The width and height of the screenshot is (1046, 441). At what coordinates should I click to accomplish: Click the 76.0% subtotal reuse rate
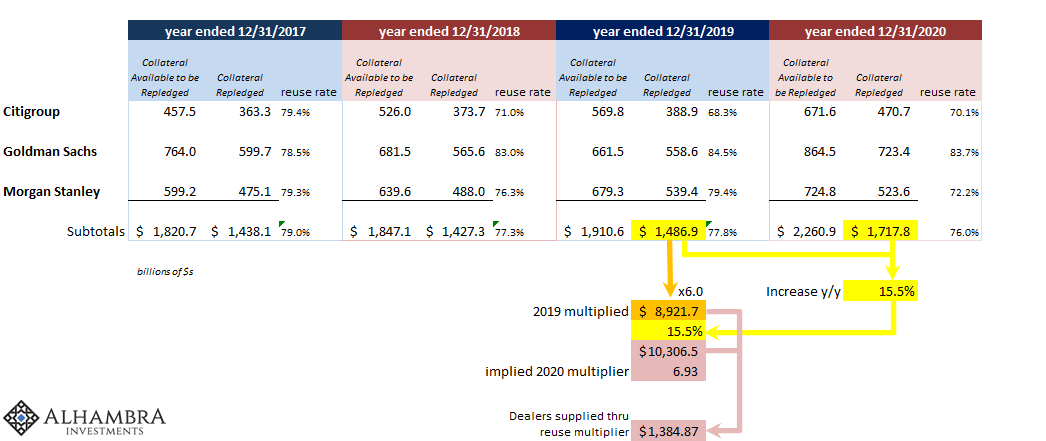pos(965,233)
